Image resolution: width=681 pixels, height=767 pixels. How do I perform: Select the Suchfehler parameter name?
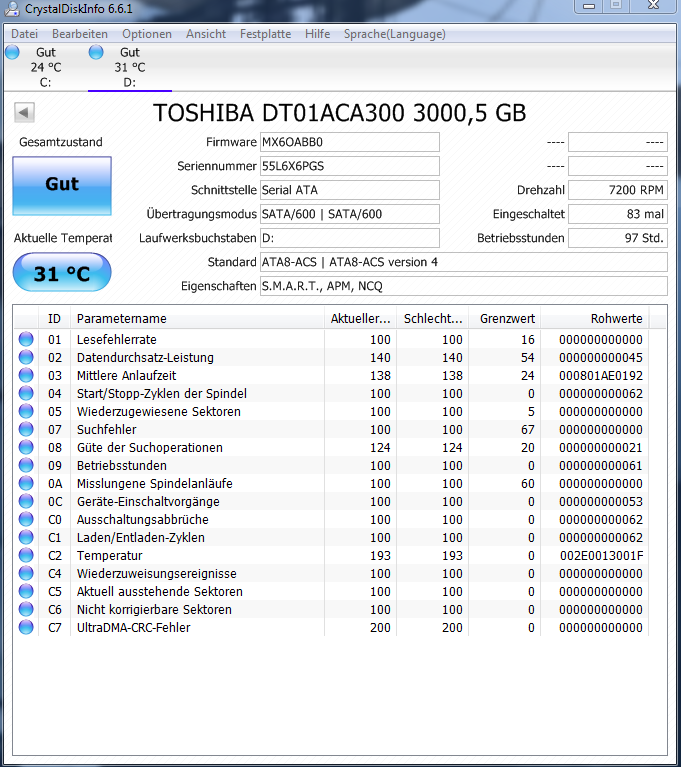(107, 429)
